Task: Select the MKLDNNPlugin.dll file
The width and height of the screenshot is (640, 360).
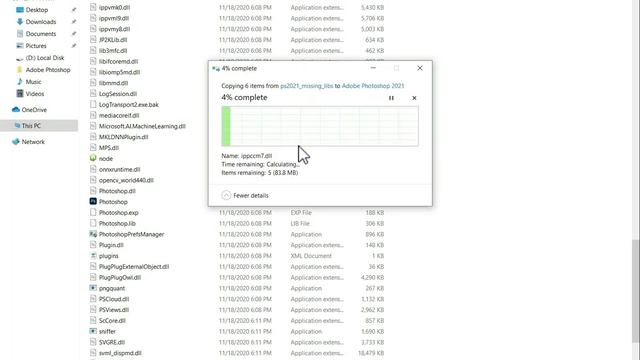Action: coord(123,137)
